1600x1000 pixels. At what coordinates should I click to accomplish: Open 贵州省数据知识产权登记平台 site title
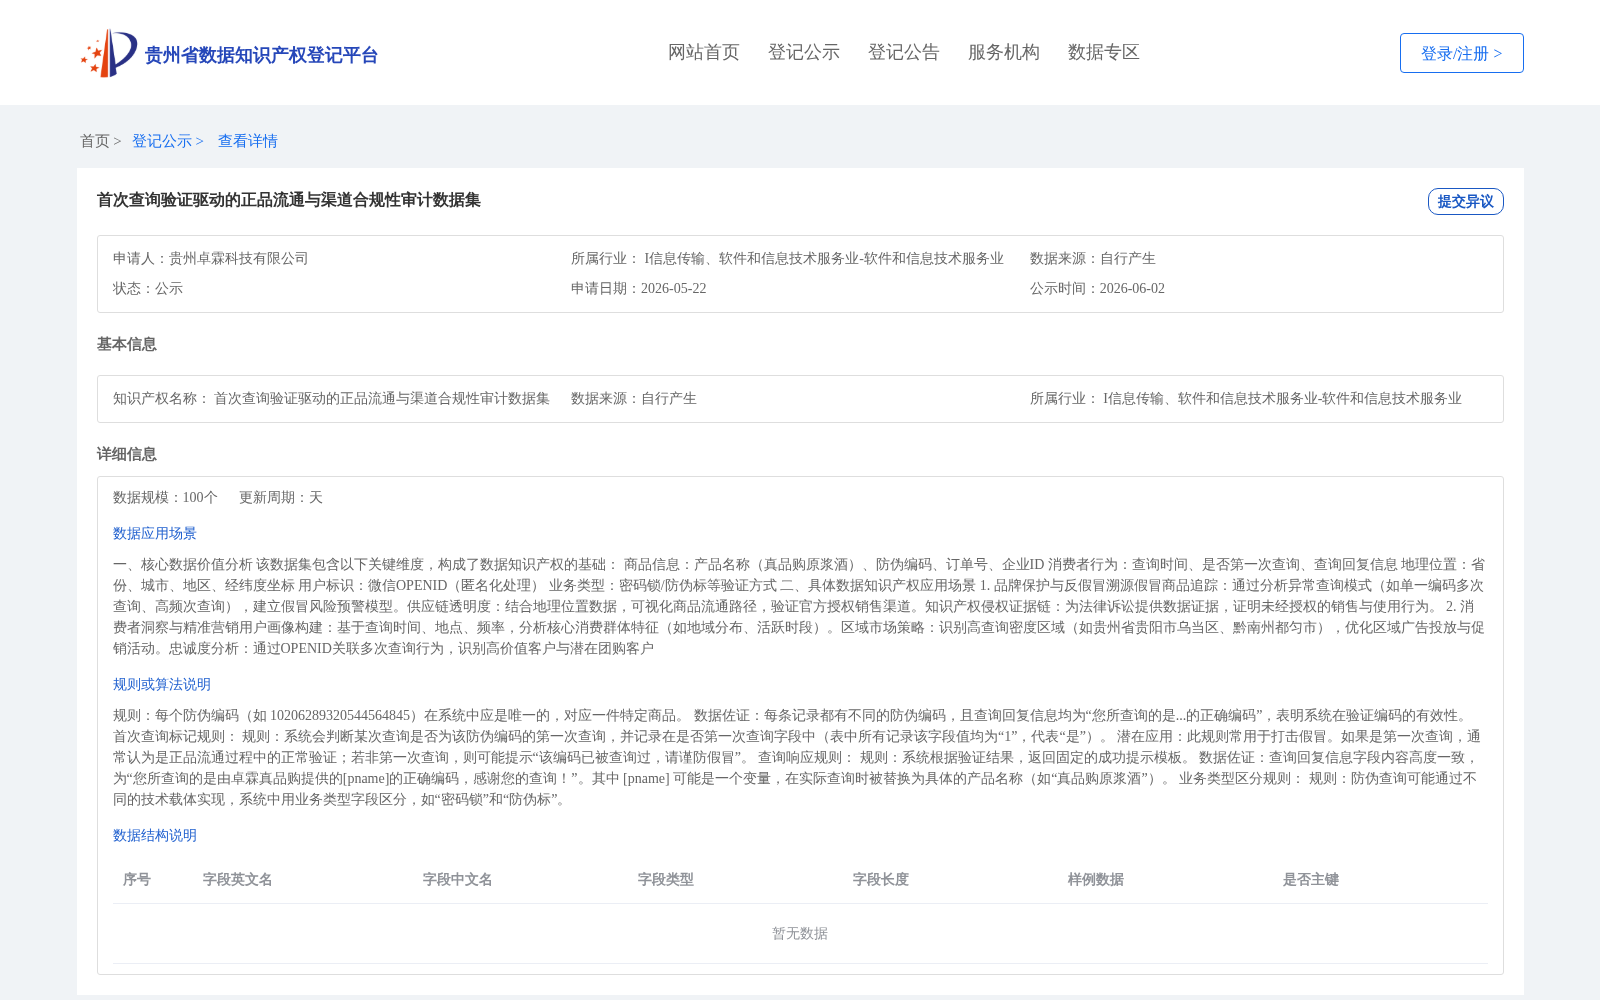[x=261, y=55]
